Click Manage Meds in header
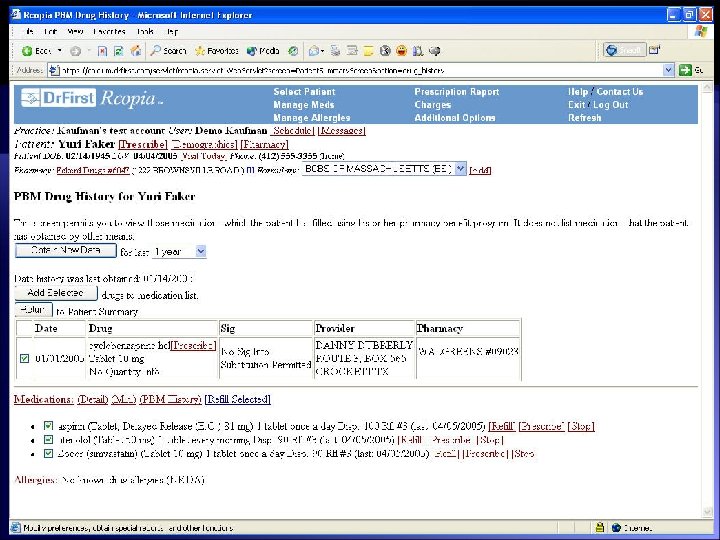The image size is (720, 540). coord(304,105)
